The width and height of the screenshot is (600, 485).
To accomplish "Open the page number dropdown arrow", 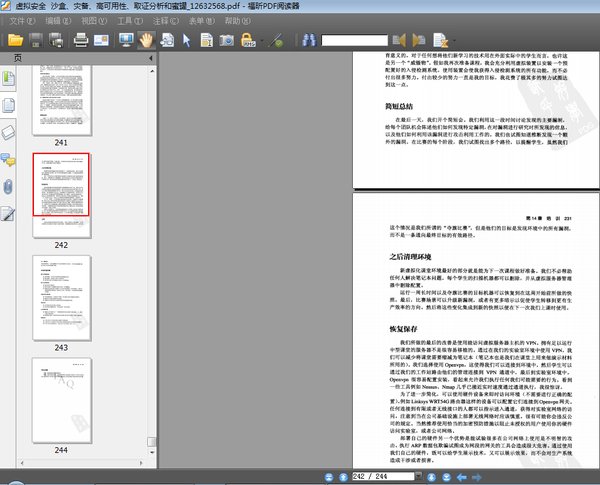I will point(419,477).
